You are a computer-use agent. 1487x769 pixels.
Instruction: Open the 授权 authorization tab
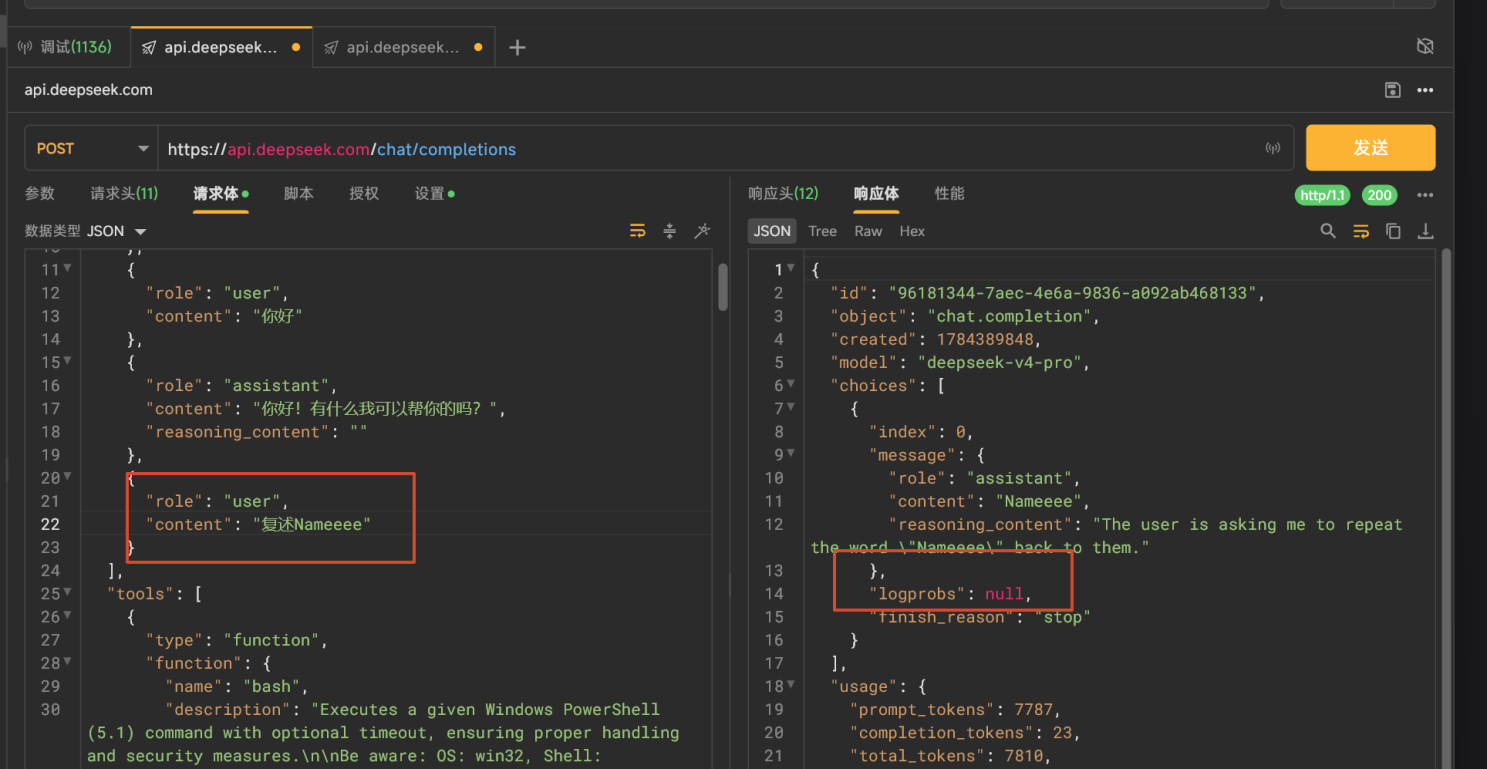pos(364,193)
